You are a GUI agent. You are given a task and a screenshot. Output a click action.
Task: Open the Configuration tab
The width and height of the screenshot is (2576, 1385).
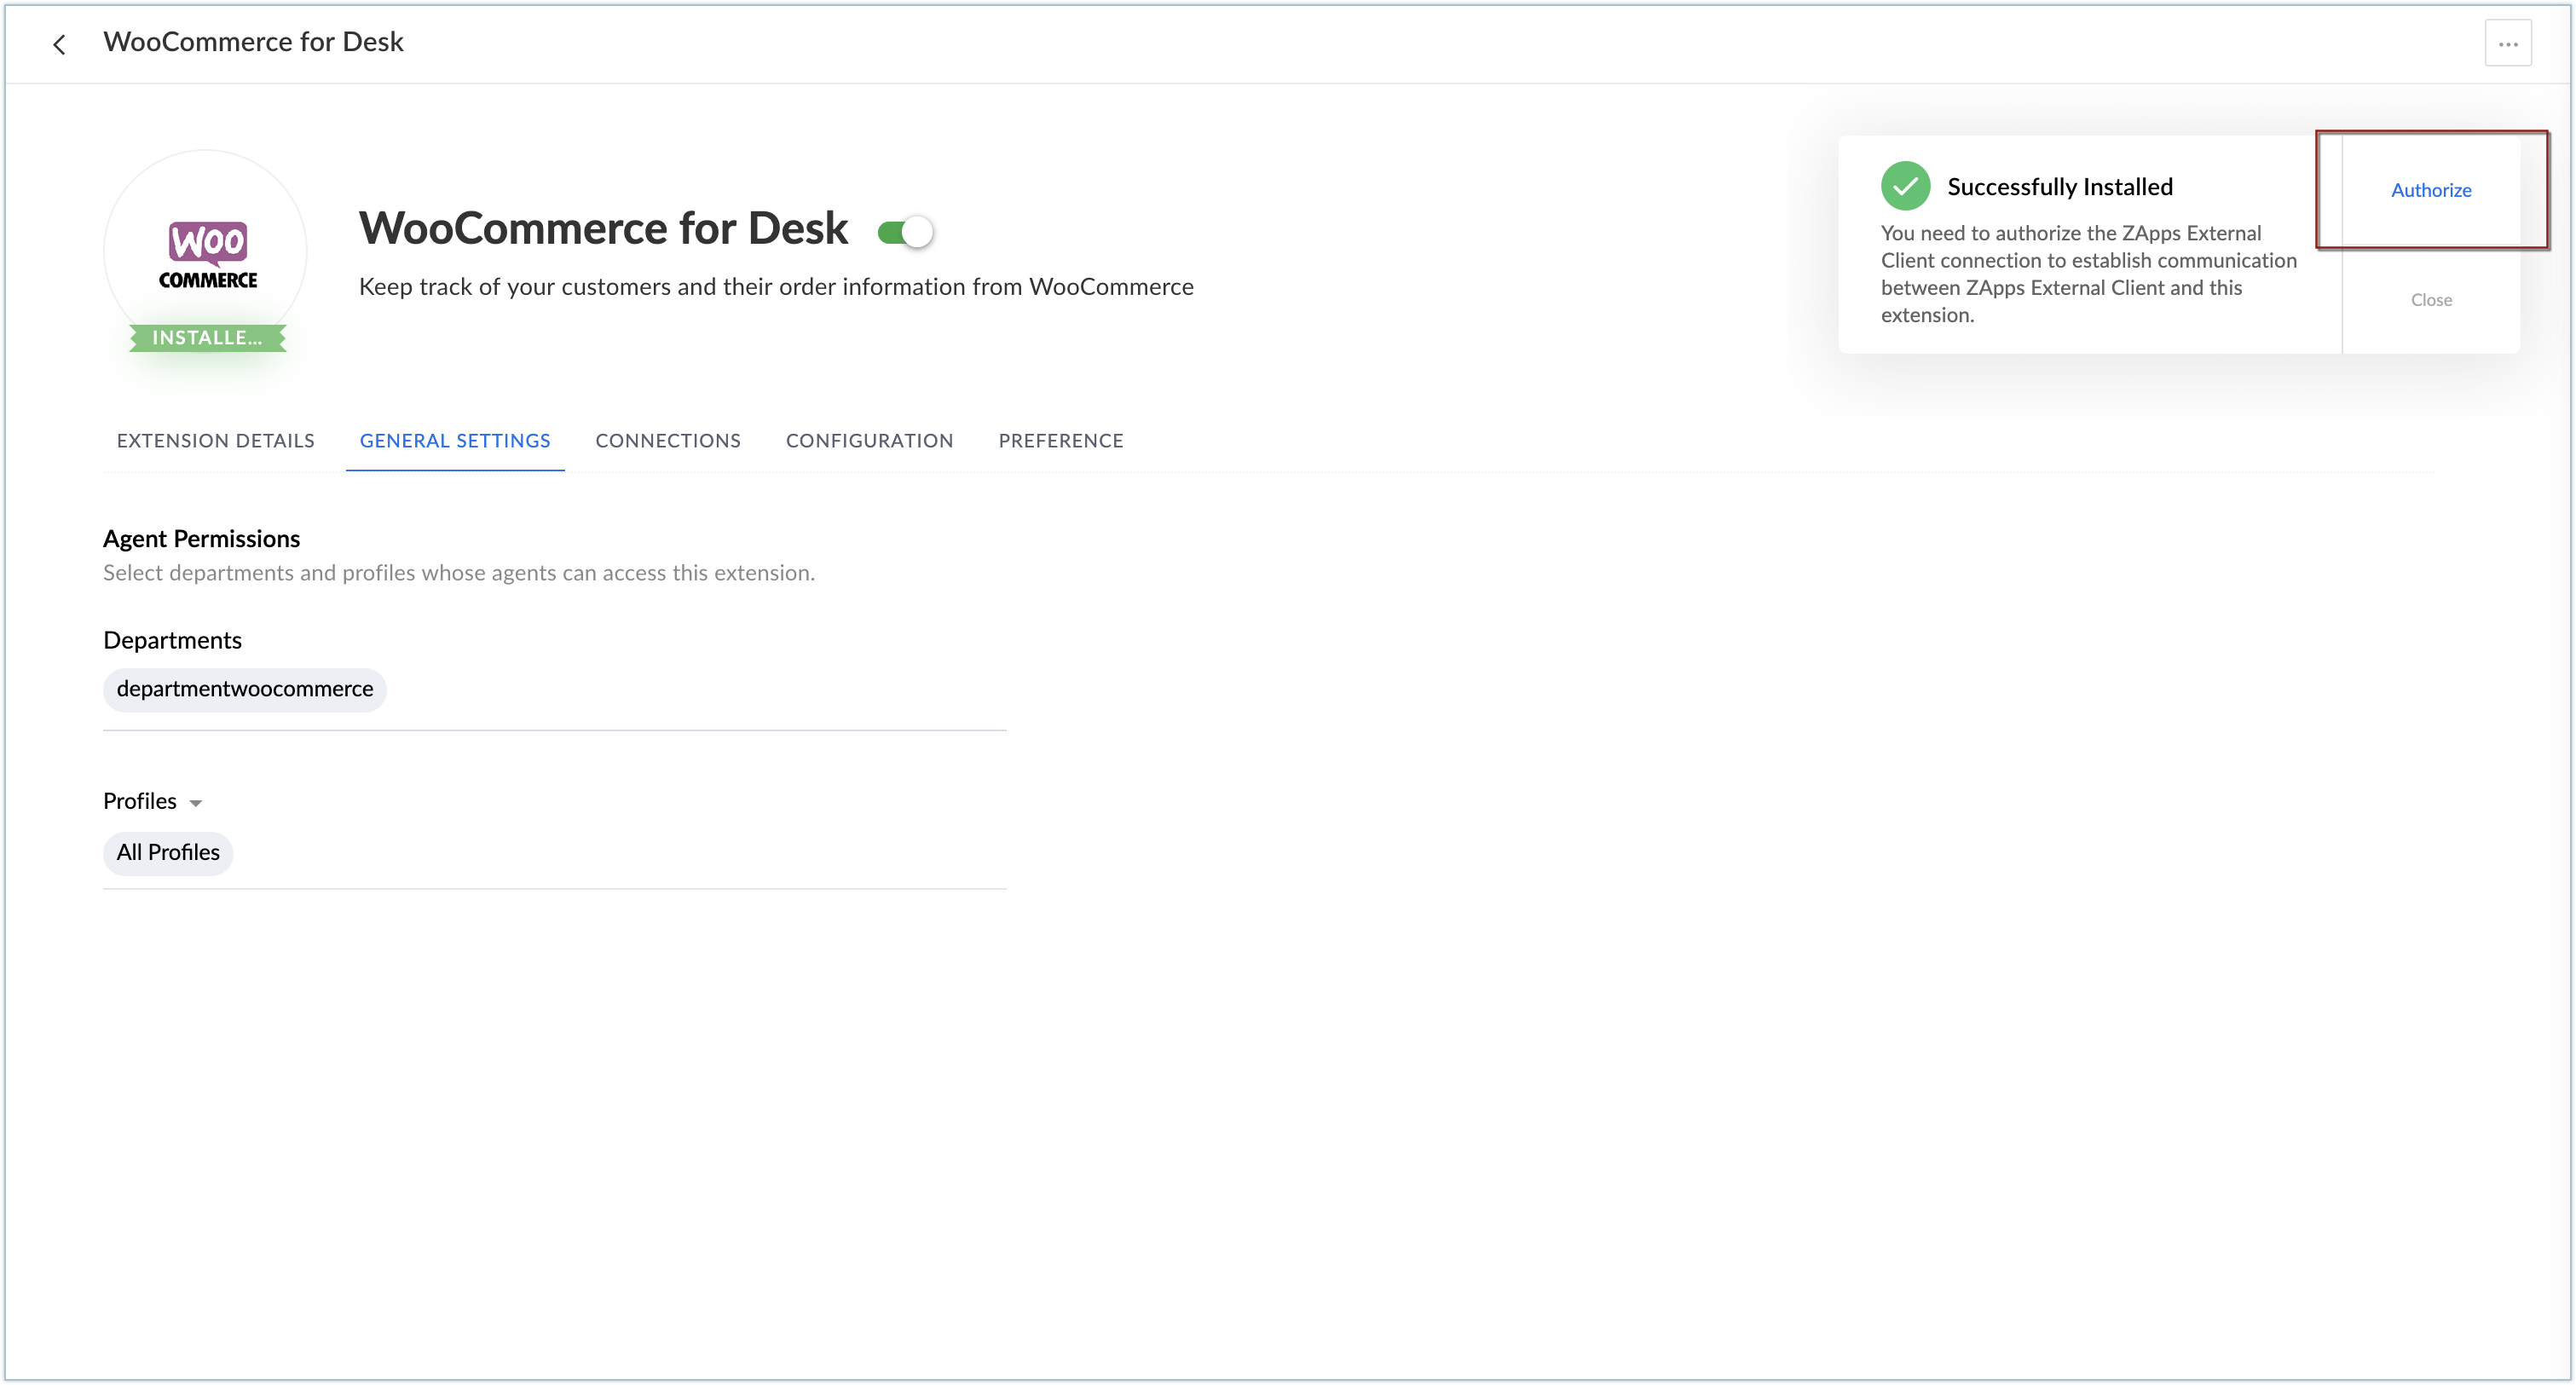click(869, 441)
